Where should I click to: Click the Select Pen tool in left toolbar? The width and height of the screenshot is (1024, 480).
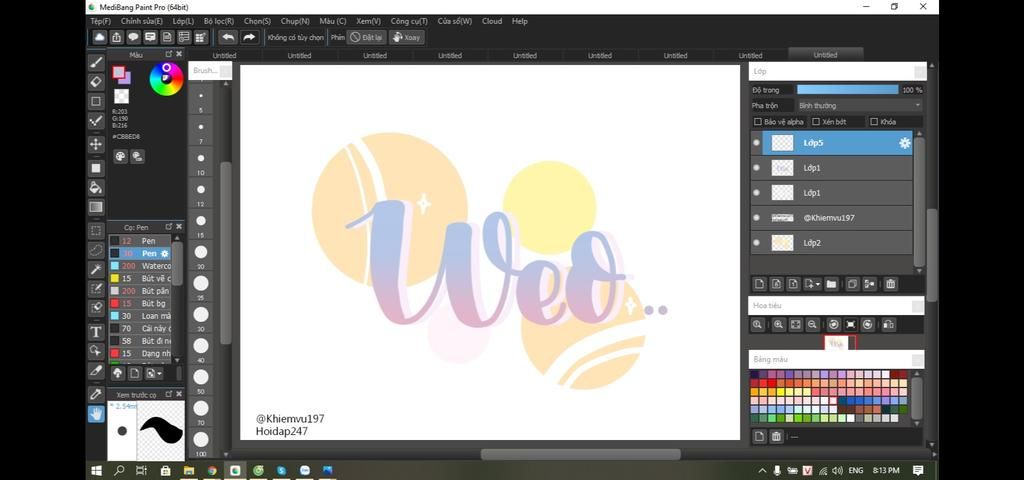coord(96,289)
